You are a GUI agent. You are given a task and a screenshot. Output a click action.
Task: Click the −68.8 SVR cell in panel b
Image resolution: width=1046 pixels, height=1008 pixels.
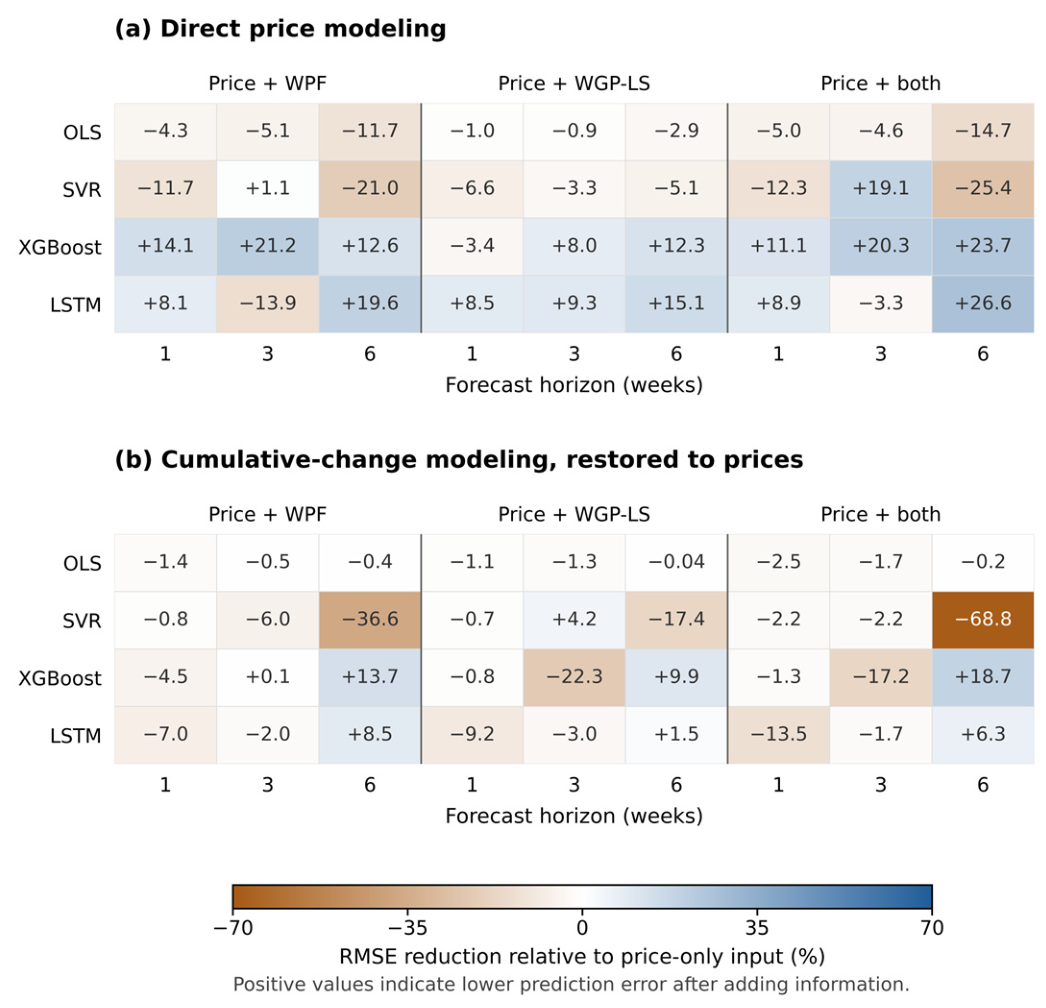click(x=983, y=620)
